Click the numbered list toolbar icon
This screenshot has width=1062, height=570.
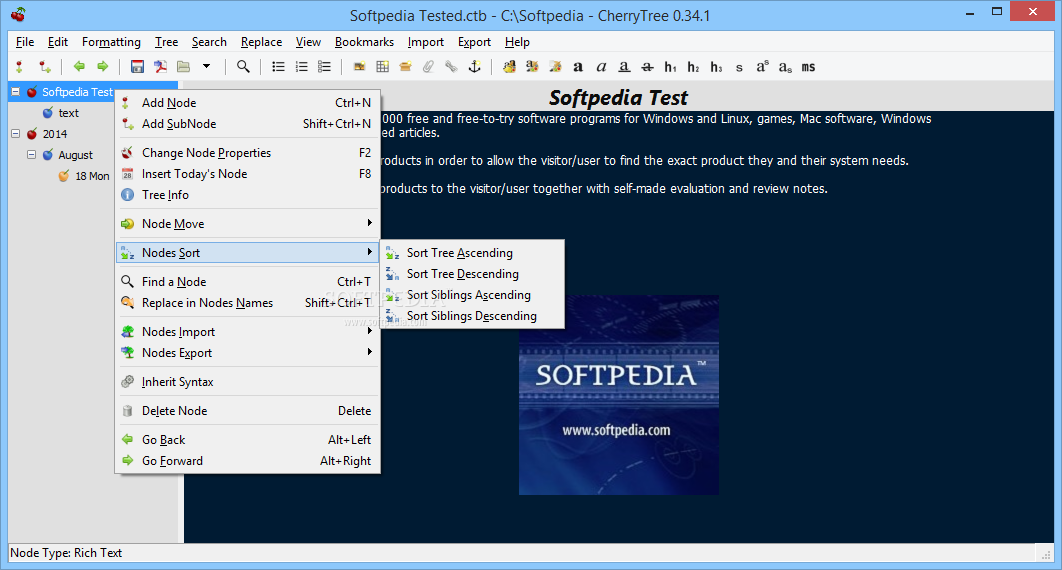point(301,66)
